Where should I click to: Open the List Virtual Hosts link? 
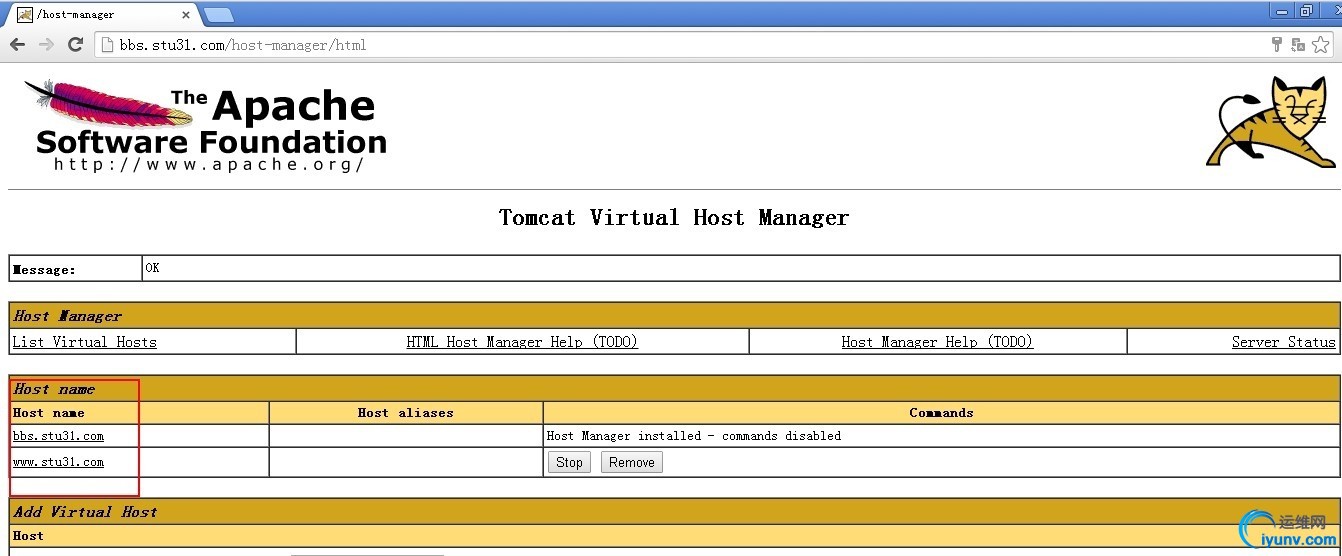85,342
